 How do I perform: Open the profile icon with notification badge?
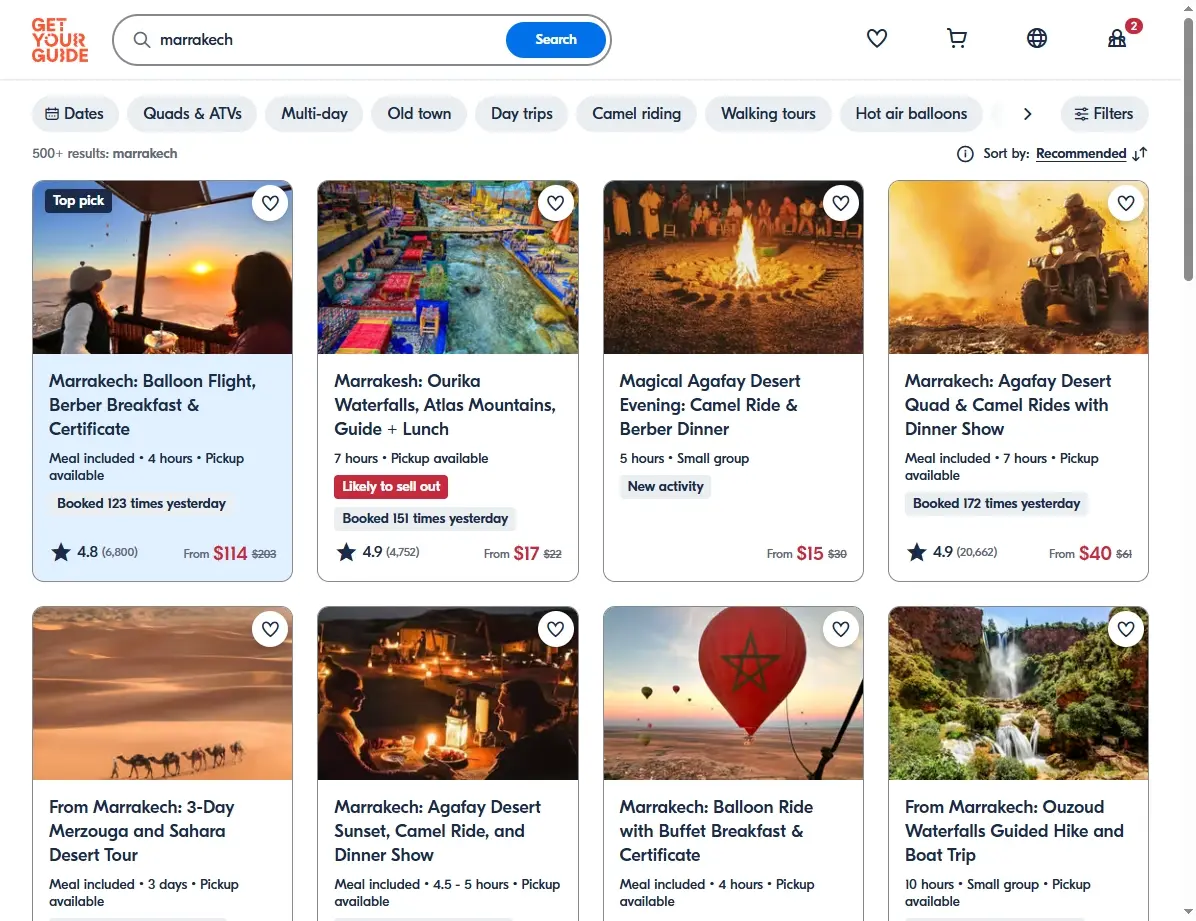pyautogui.click(x=1117, y=38)
